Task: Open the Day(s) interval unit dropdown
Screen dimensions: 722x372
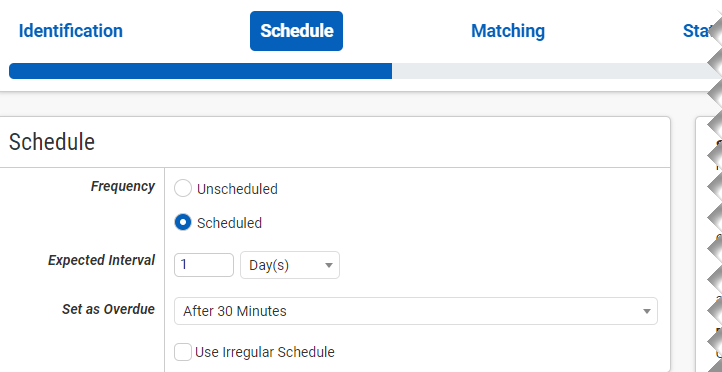Action: 290,265
